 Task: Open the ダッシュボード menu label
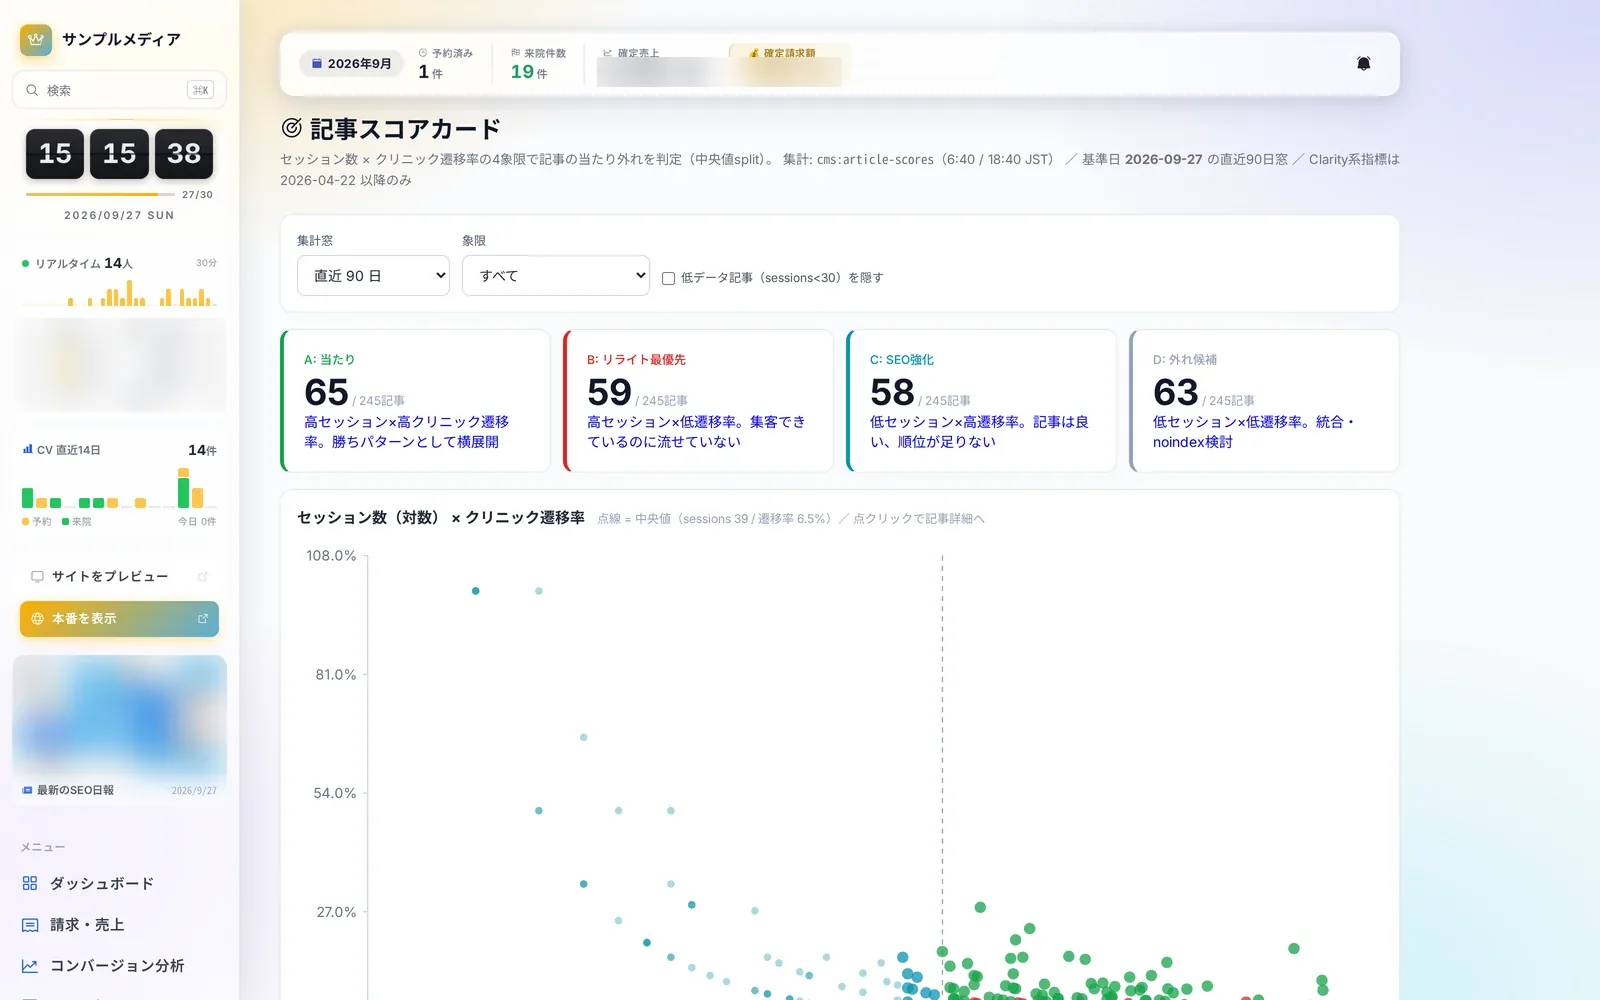pyautogui.click(x=102, y=884)
